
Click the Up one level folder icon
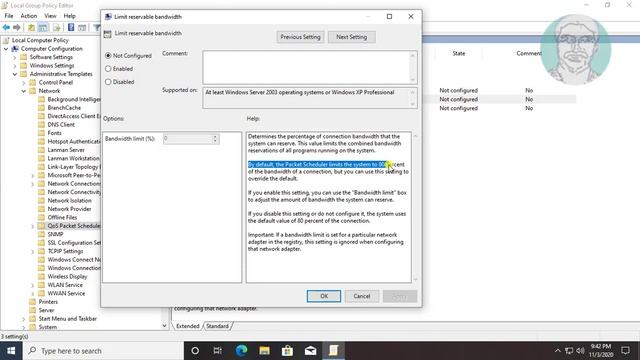(x=31, y=27)
